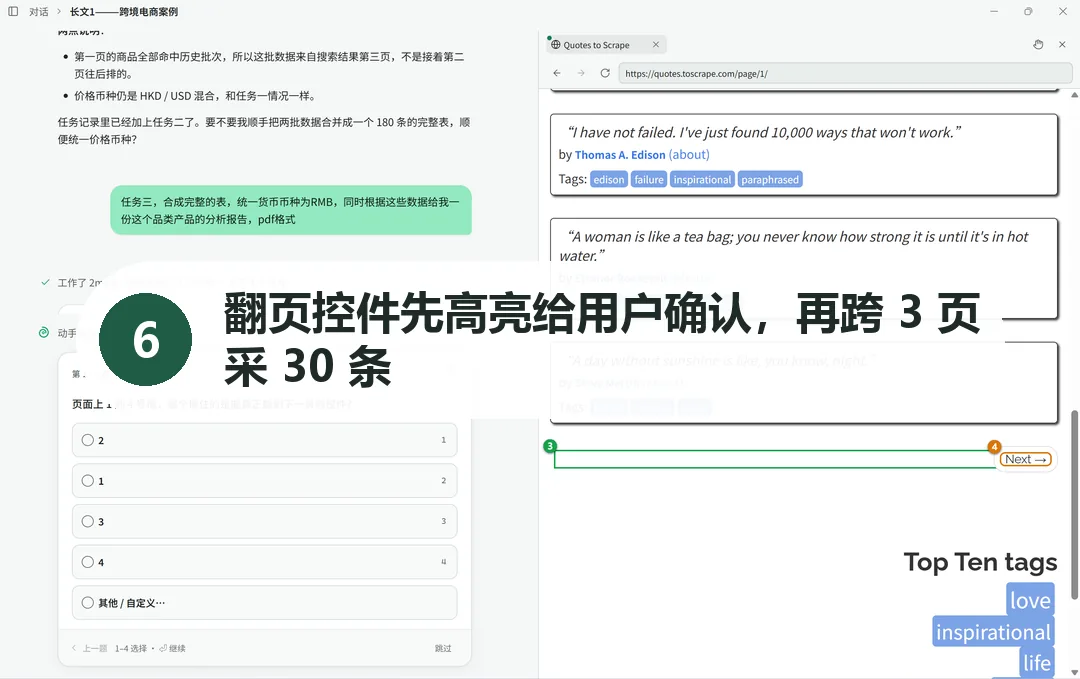Click the 长文1——跨境电商案例 title
Viewport: 1080px width, 679px height.
(x=124, y=12)
